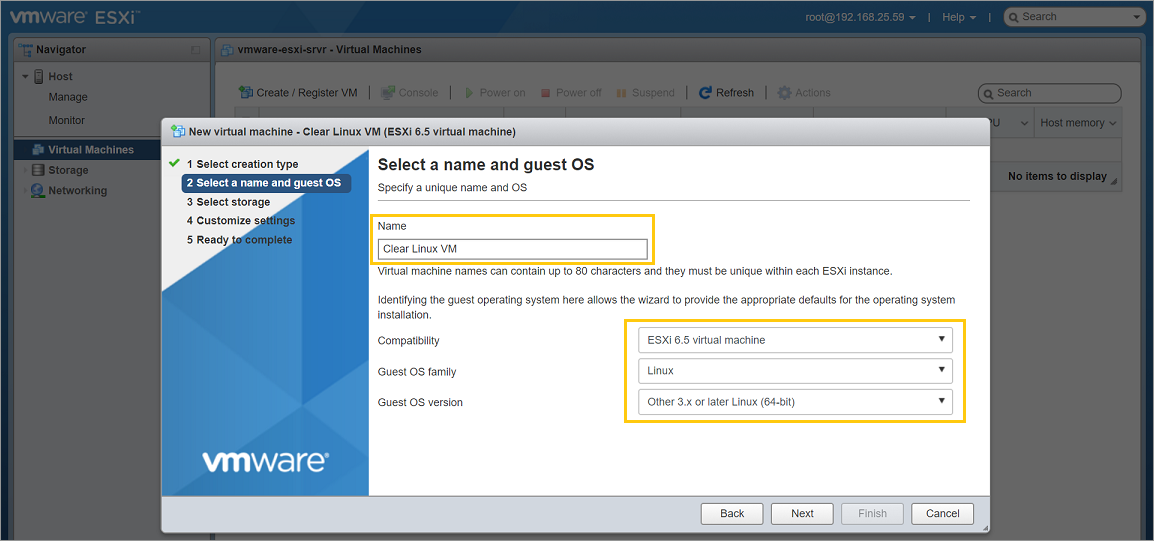
Task: Open the Help menu
Action: (x=959, y=17)
